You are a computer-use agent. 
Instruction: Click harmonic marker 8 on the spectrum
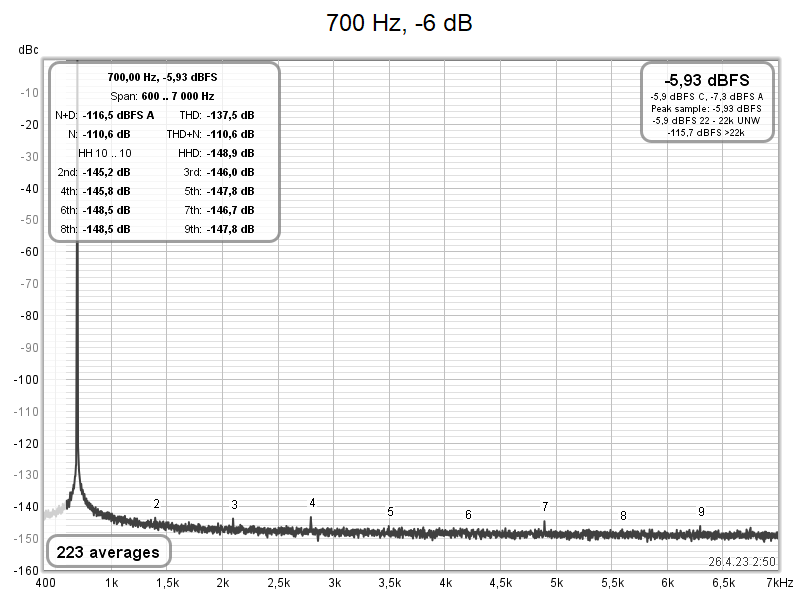[623, 516]
